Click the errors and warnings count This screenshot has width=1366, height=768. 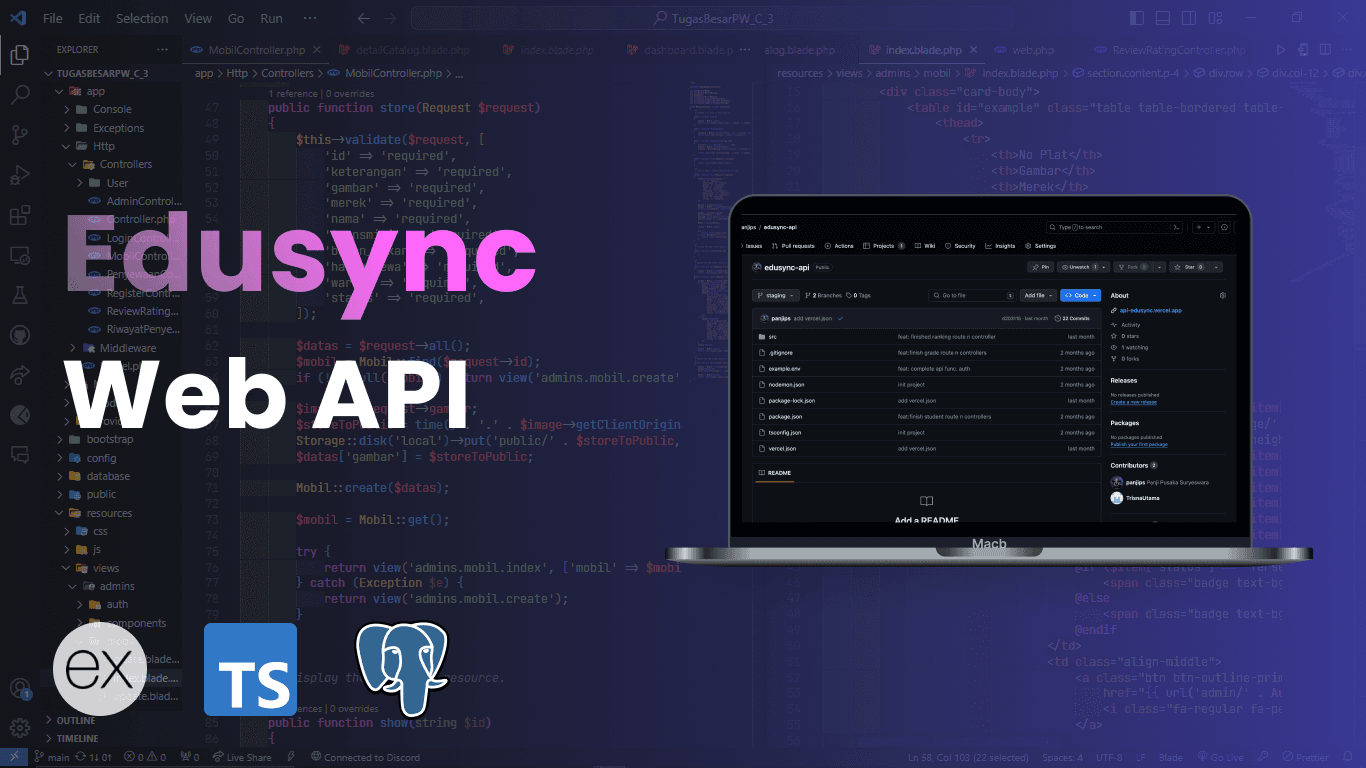(145, 758)
